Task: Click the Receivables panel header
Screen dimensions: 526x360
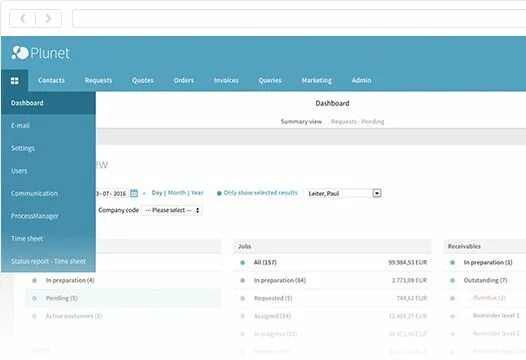Action: click(485, 246)
